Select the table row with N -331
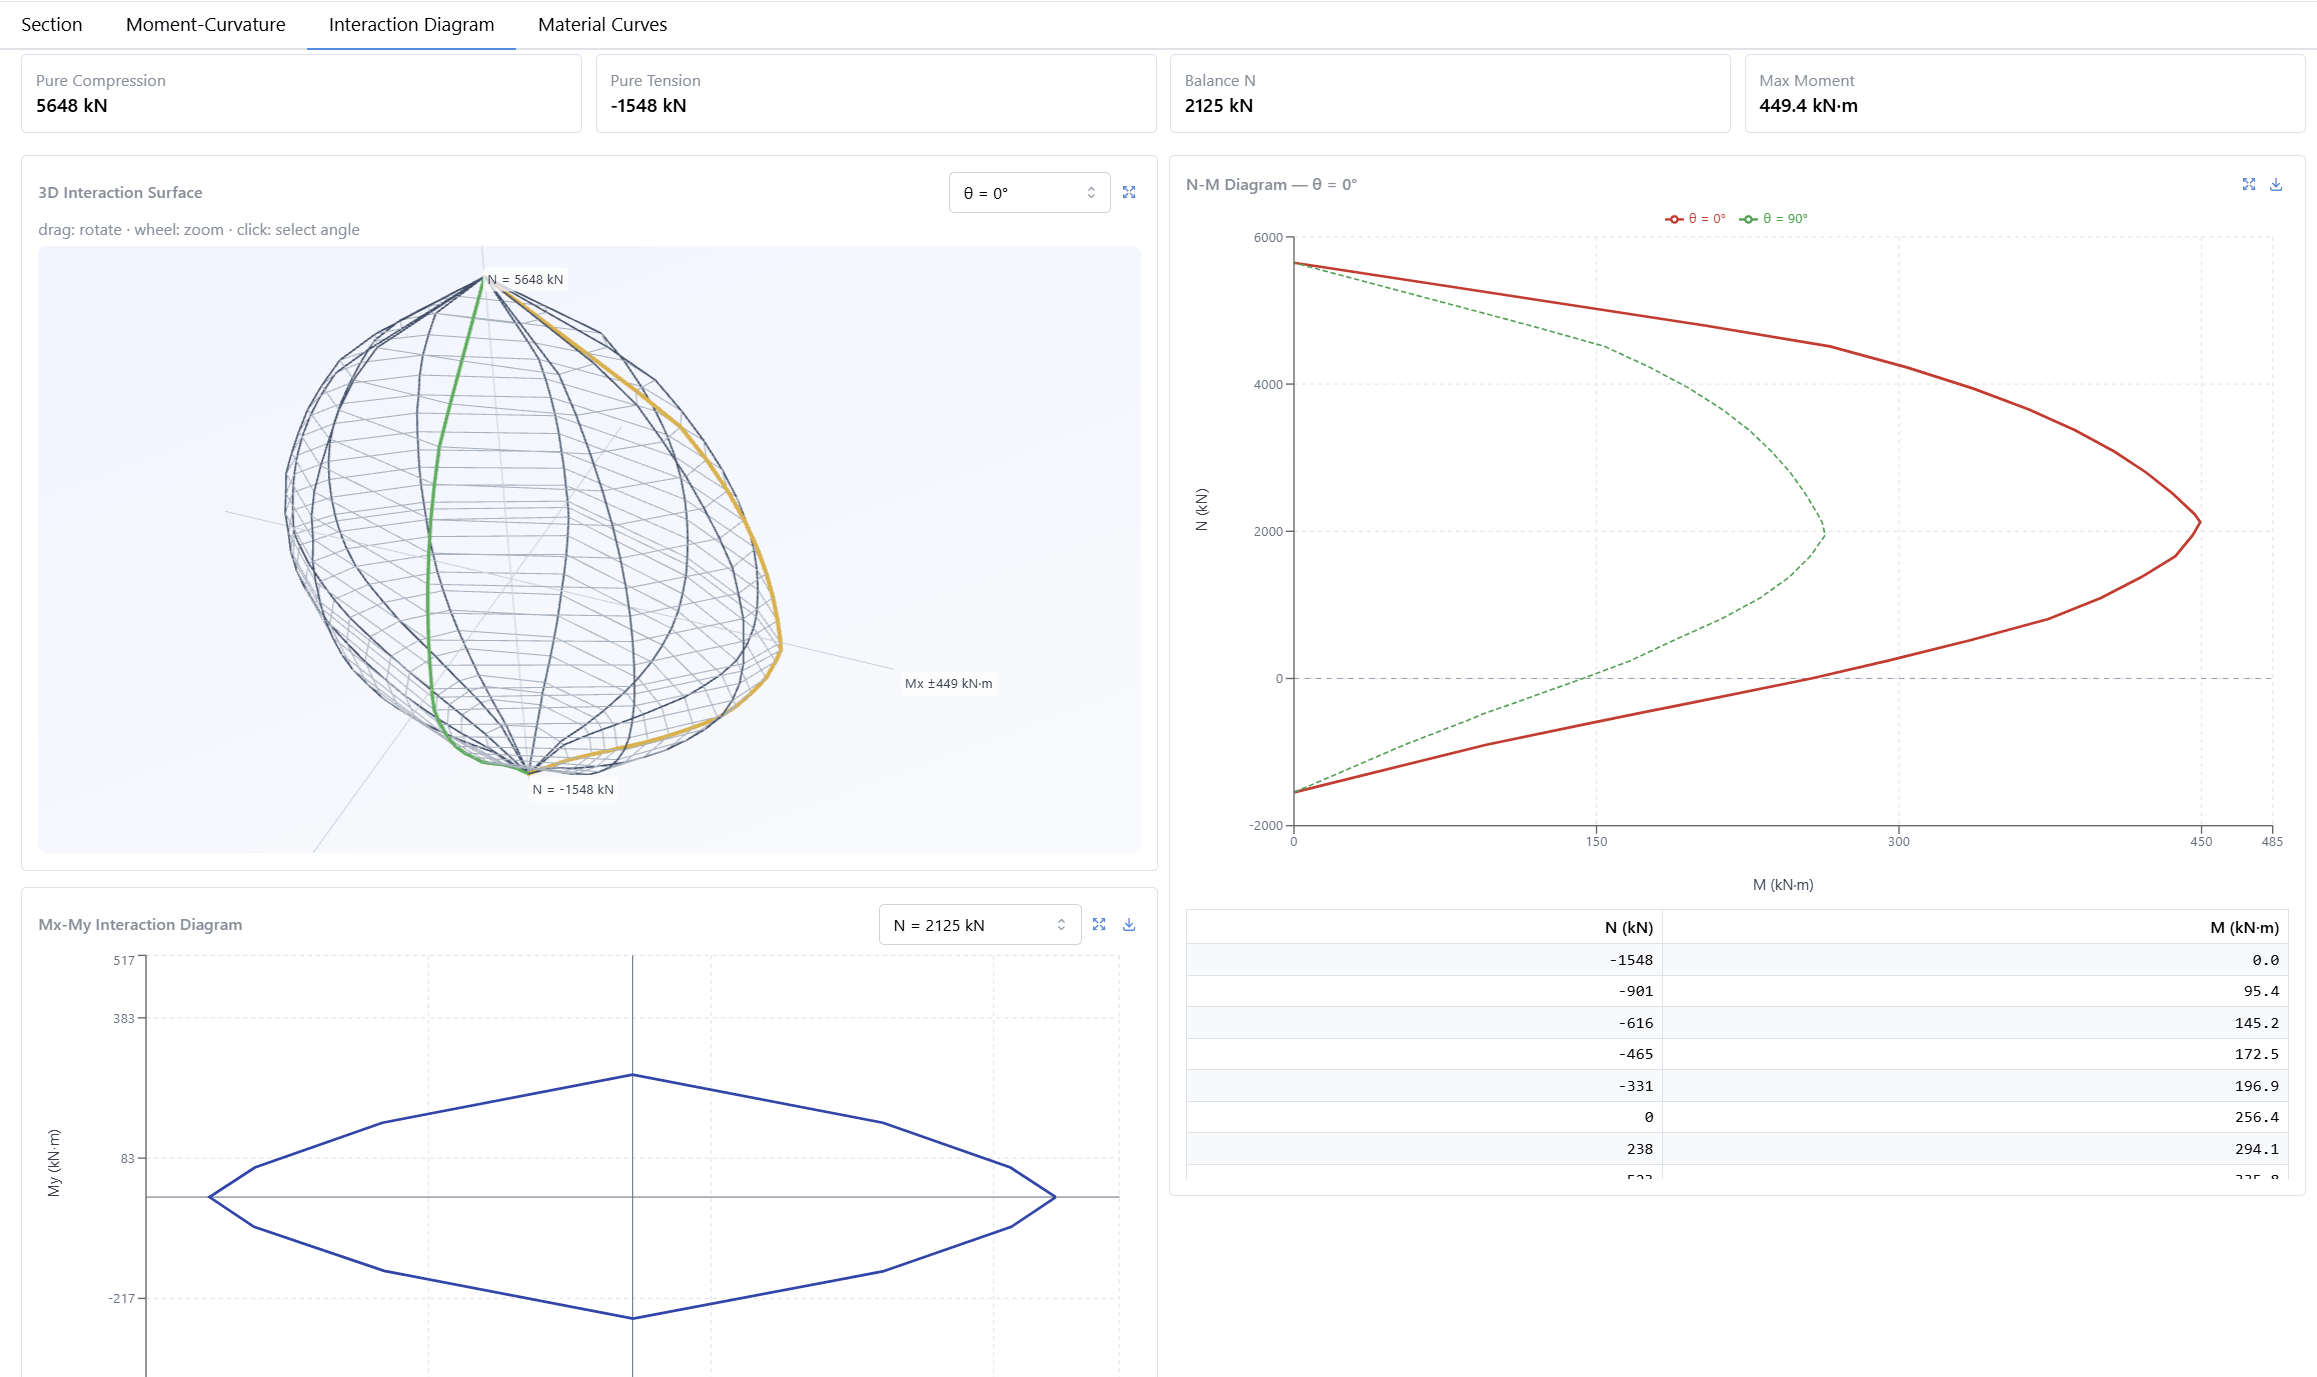Viewport: 2317px width, 1377px height. click(1737, 1086)
